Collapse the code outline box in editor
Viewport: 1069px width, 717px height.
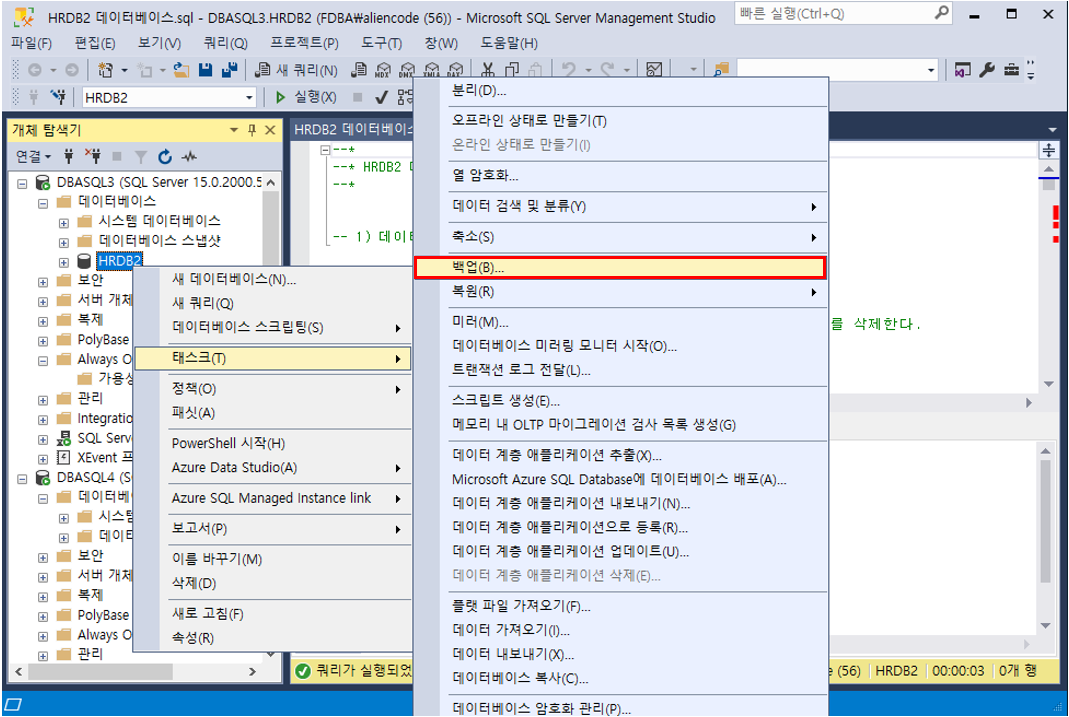pyautogui.click(x=325, y=149)
